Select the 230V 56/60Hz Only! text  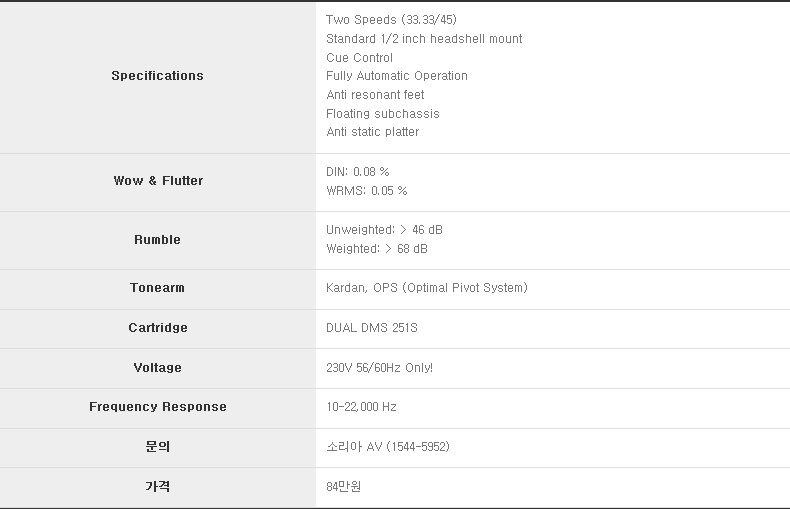point(379,368)
